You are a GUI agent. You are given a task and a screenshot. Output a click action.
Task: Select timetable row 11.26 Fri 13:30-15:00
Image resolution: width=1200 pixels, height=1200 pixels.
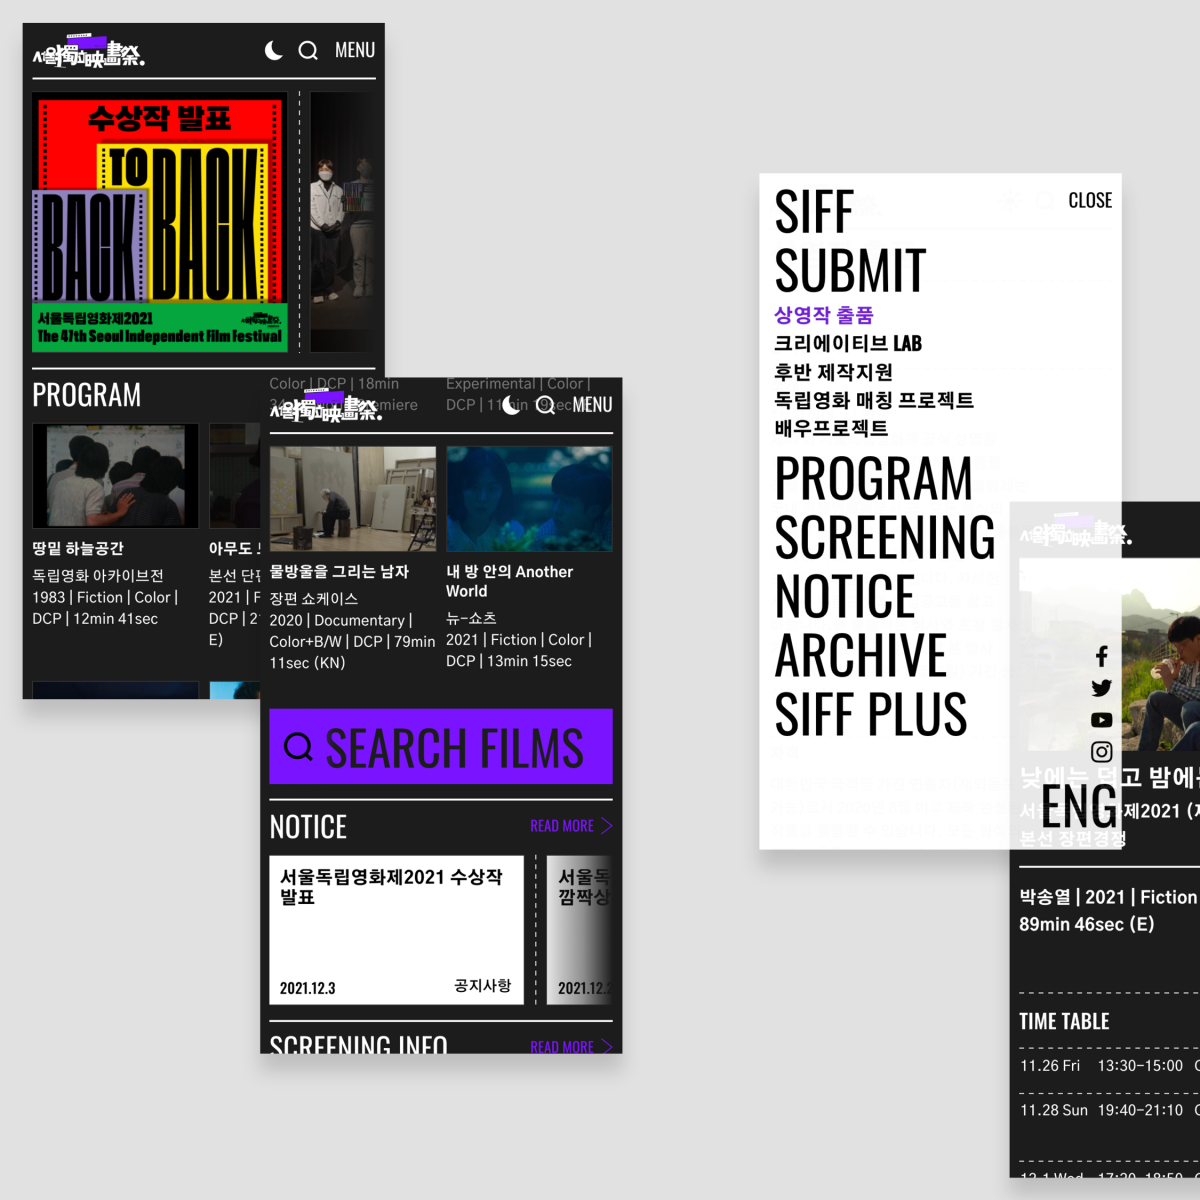(1109, 1066)
